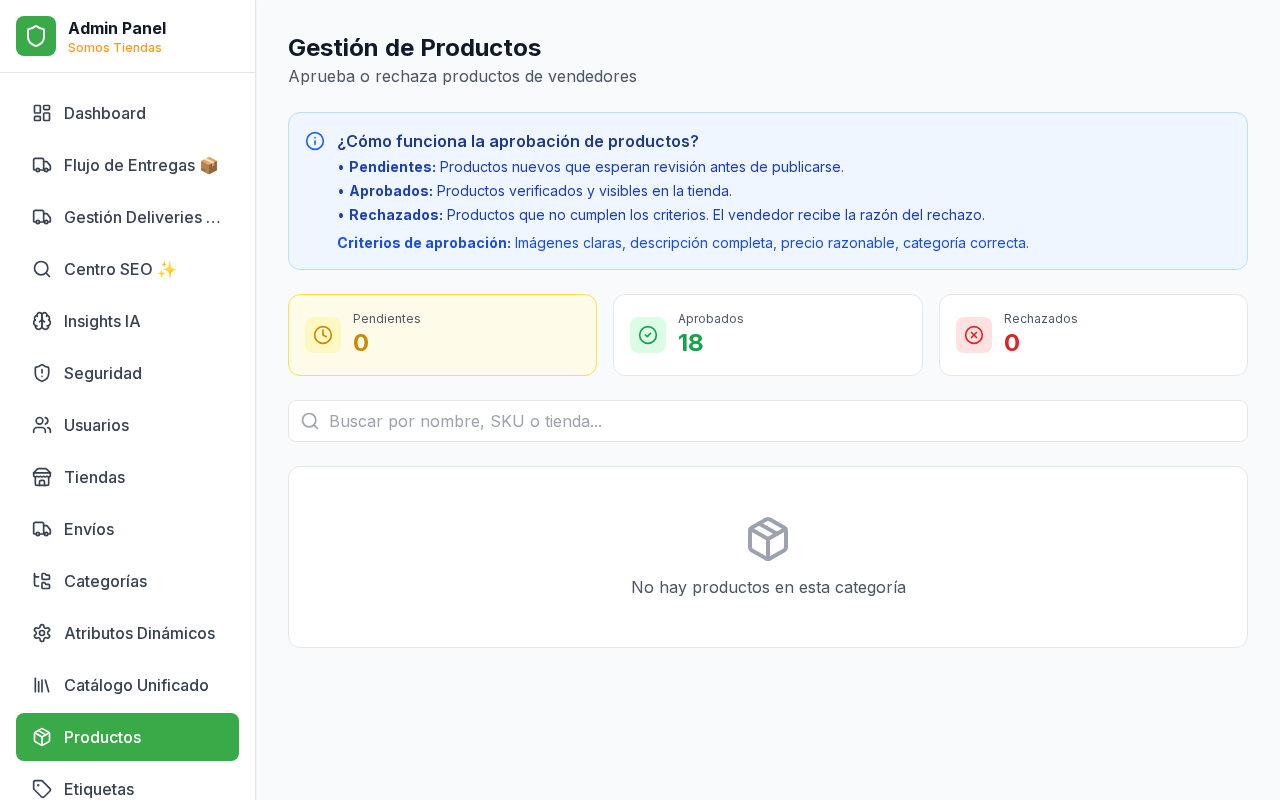
Task: Click the Atributos Dinámicos gear icon
Action: coord(42,633)
